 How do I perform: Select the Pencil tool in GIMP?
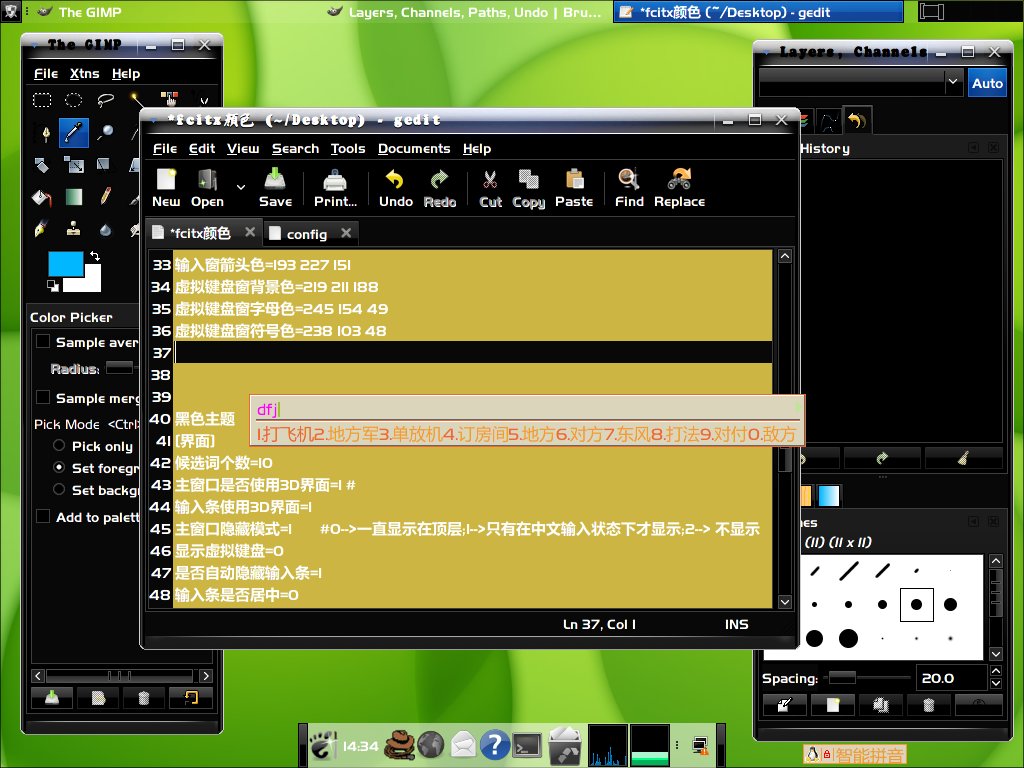(105, 196)
